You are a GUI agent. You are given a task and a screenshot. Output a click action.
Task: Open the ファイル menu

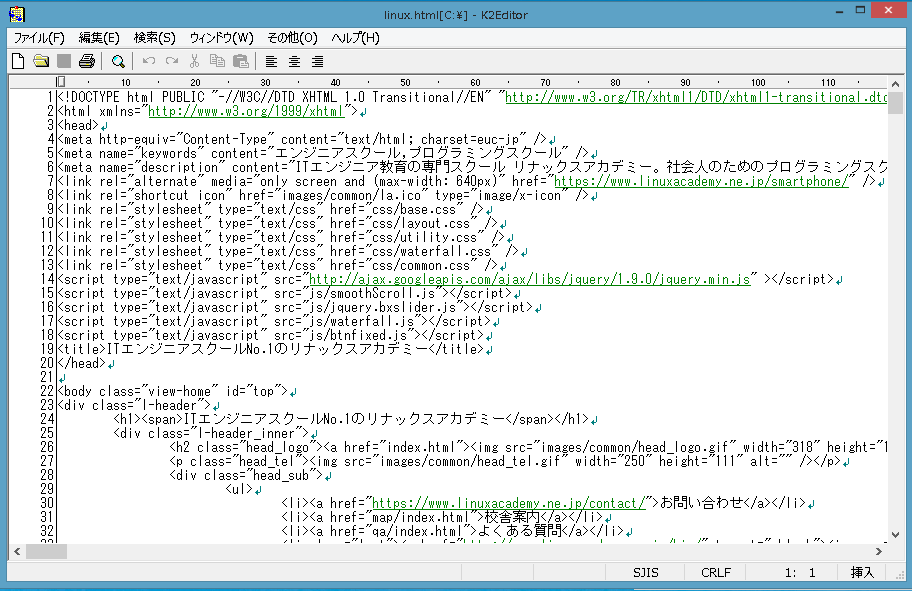click(37, 37)
